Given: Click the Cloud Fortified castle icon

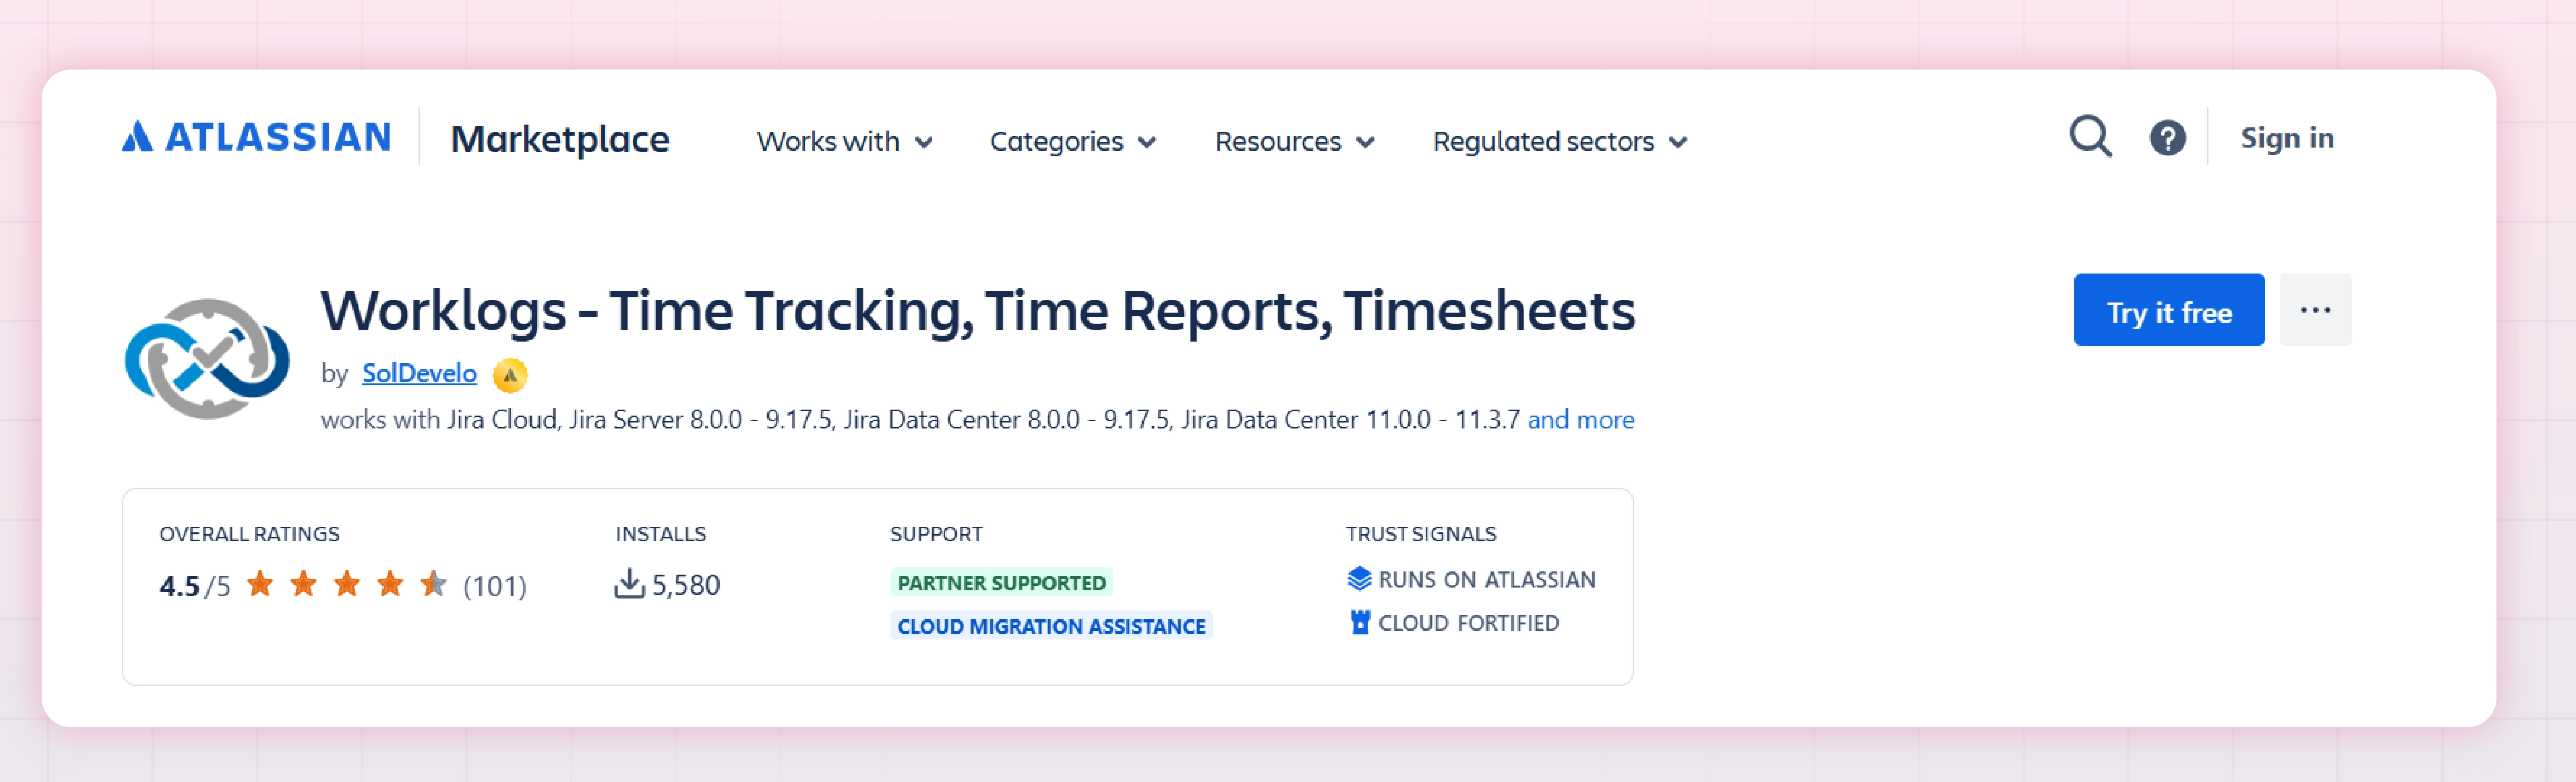Looking at the screenshot, I should [1359, 623].
